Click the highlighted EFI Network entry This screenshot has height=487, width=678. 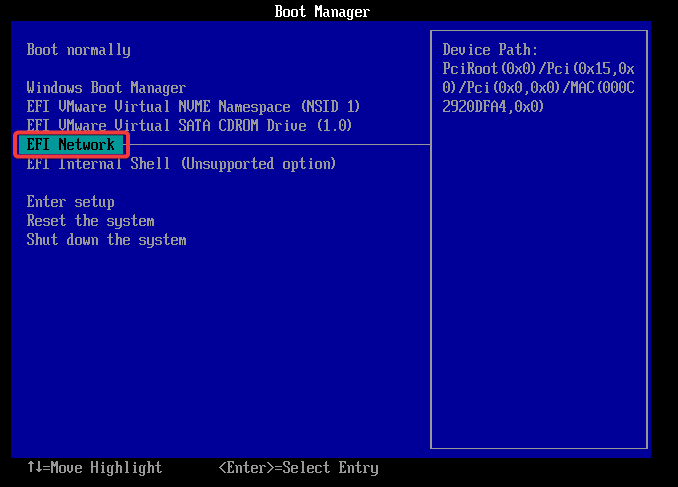click(71, 145)
